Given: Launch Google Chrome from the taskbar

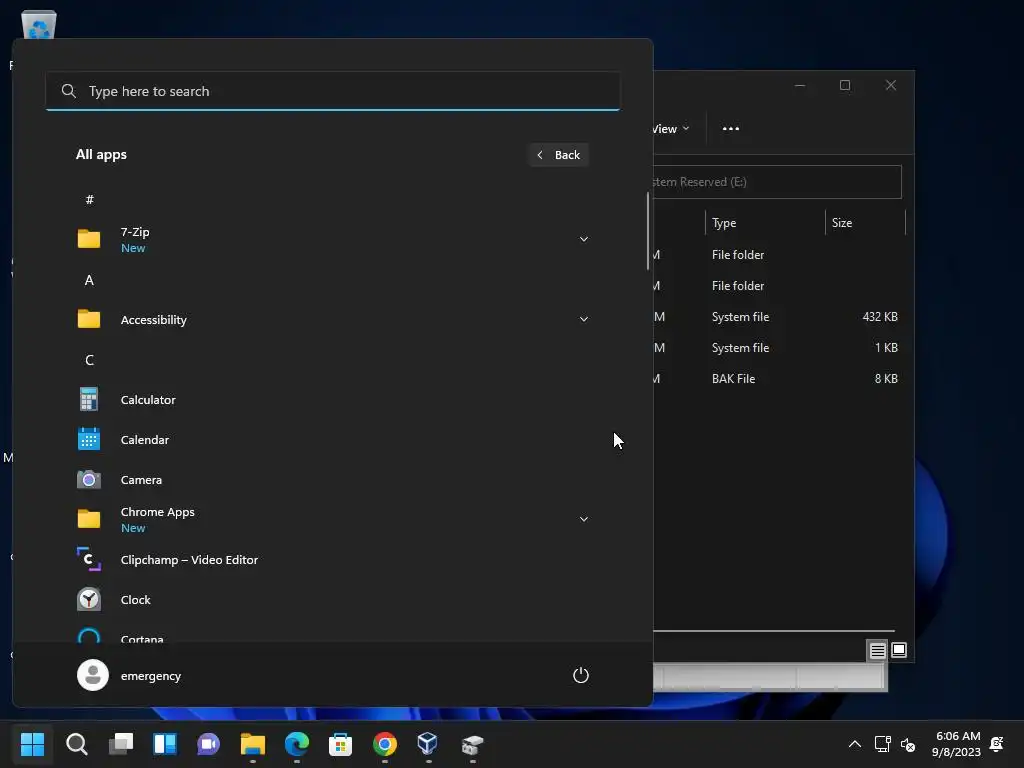Looking at the screenshot, I should tap(385, 744).
